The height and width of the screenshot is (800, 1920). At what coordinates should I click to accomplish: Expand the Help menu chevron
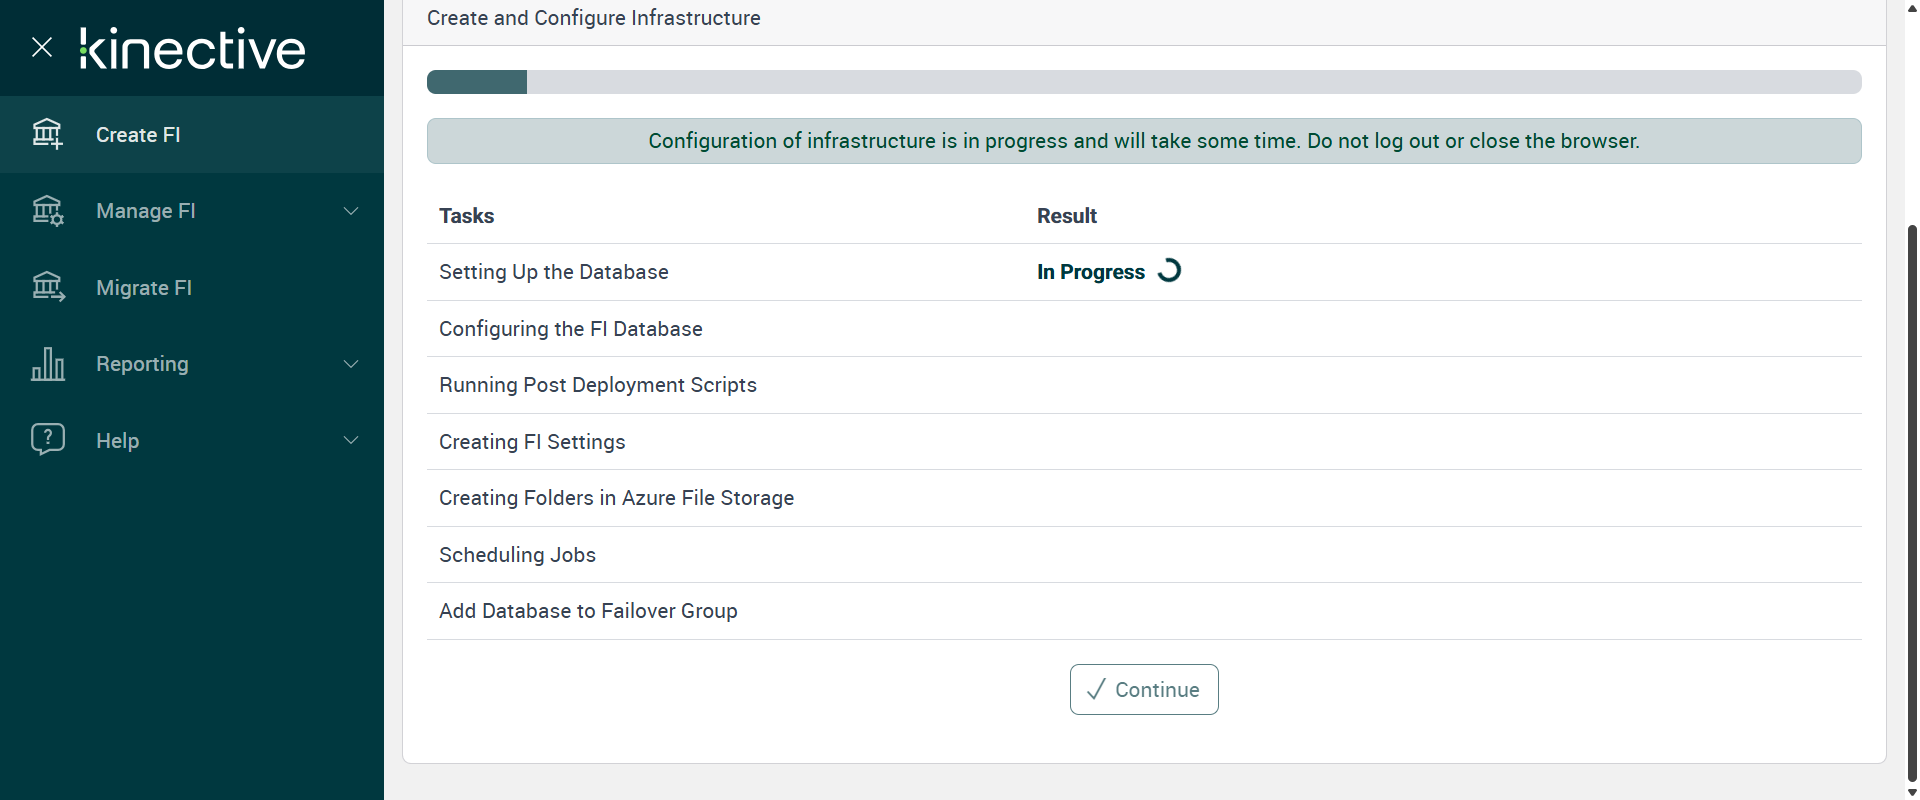coord(351,440)
